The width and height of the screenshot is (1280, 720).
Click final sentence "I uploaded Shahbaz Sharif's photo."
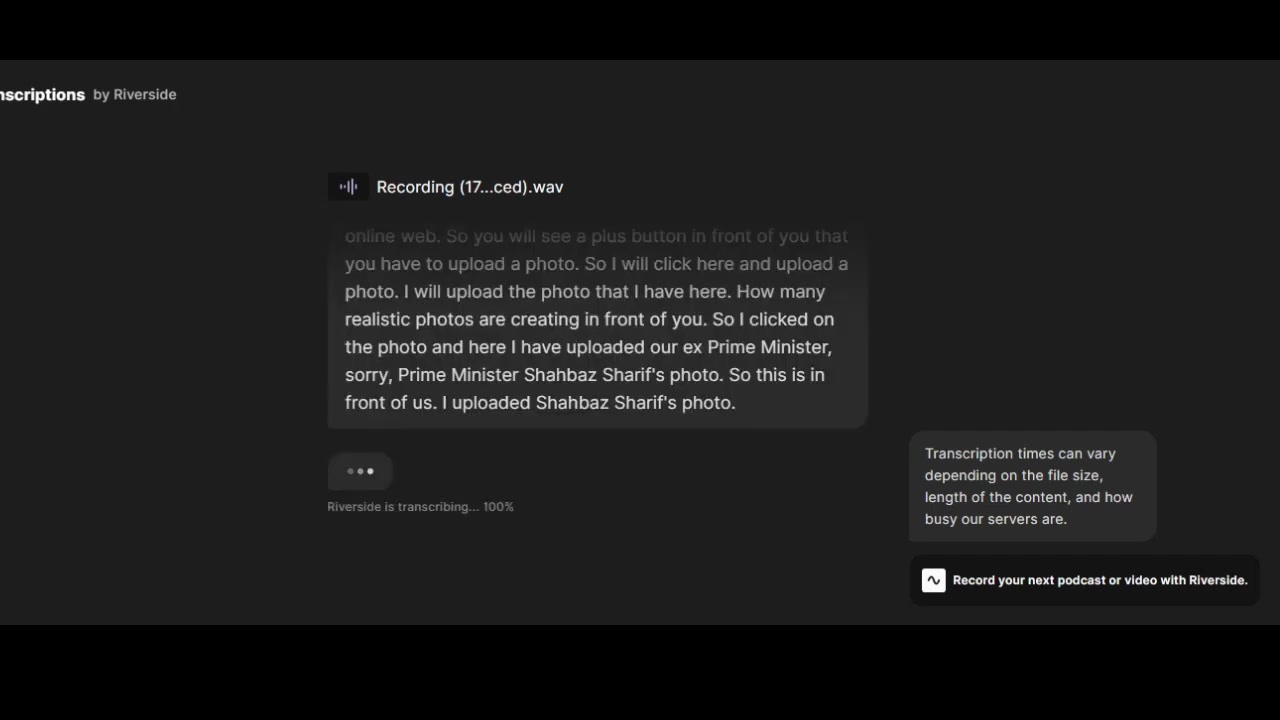click(x=588, y=403)
